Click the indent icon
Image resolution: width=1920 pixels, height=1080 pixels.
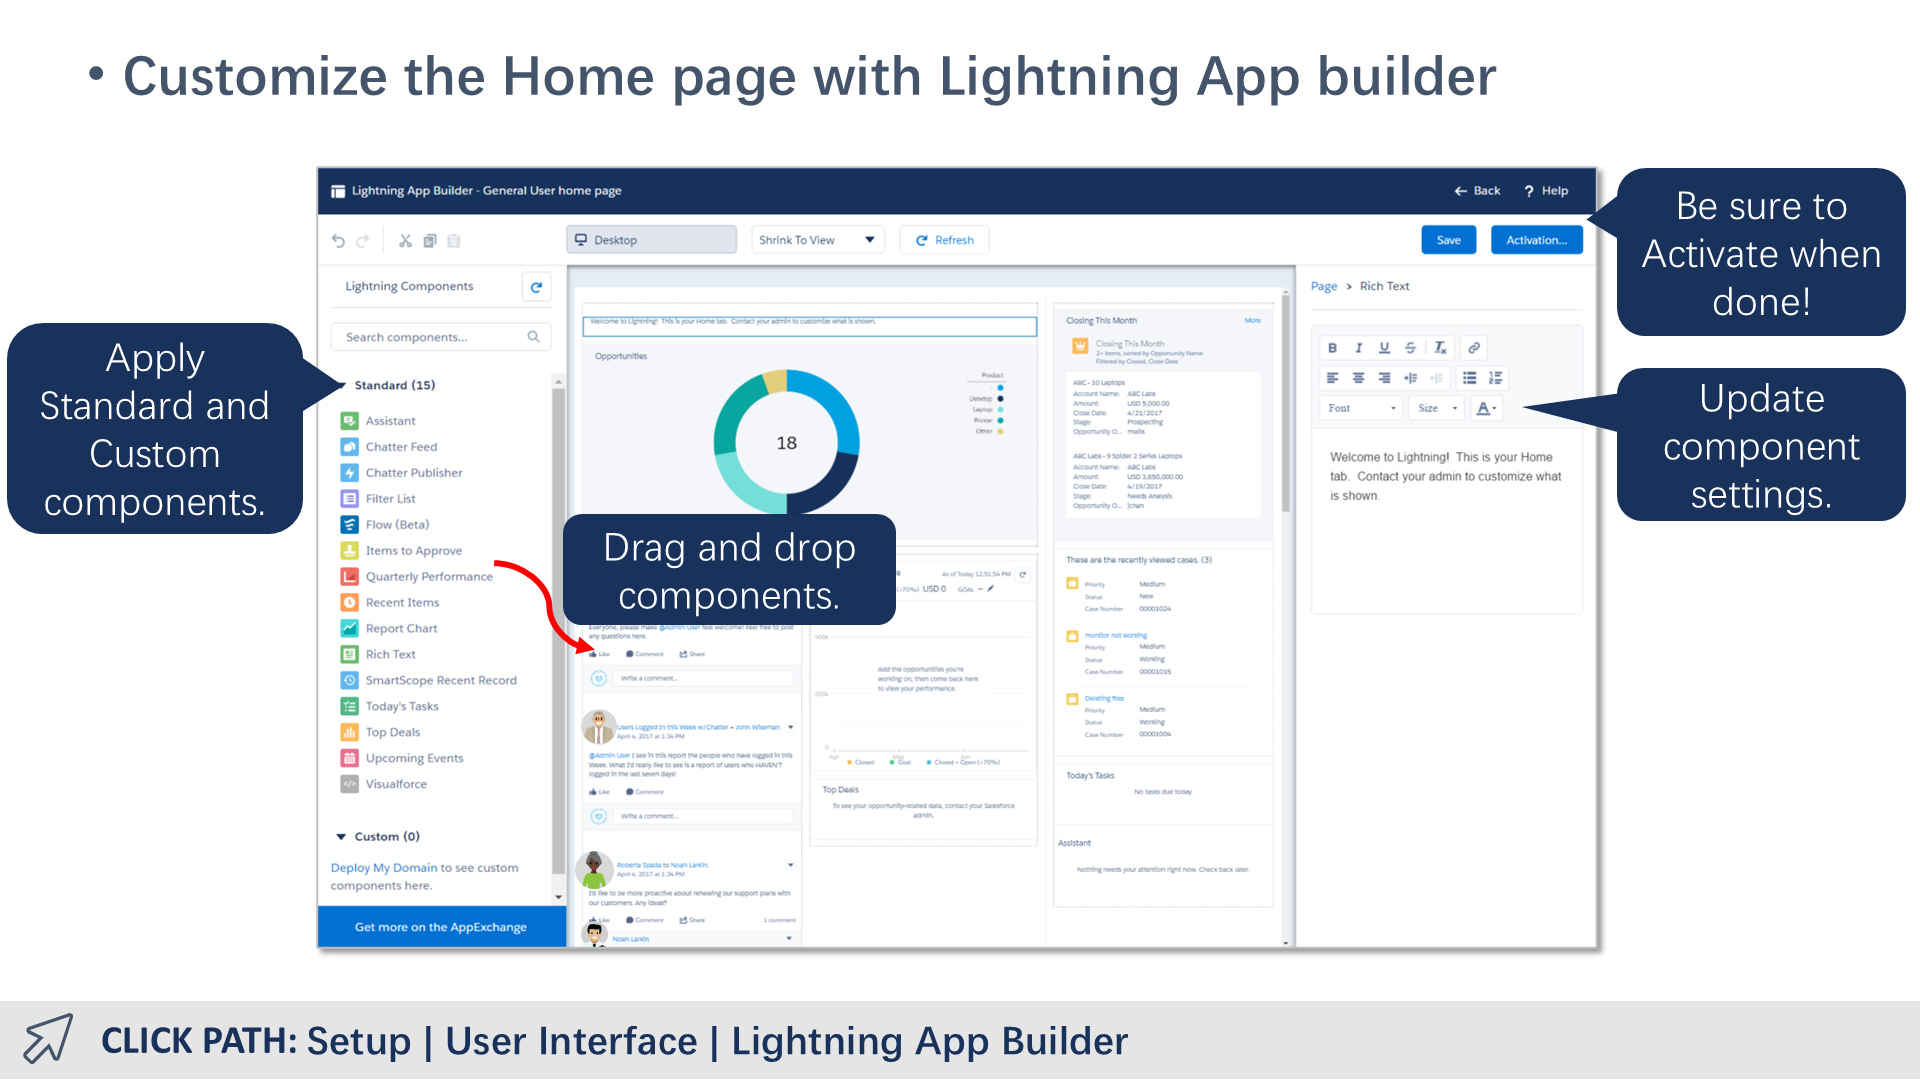pos(1410,378)
